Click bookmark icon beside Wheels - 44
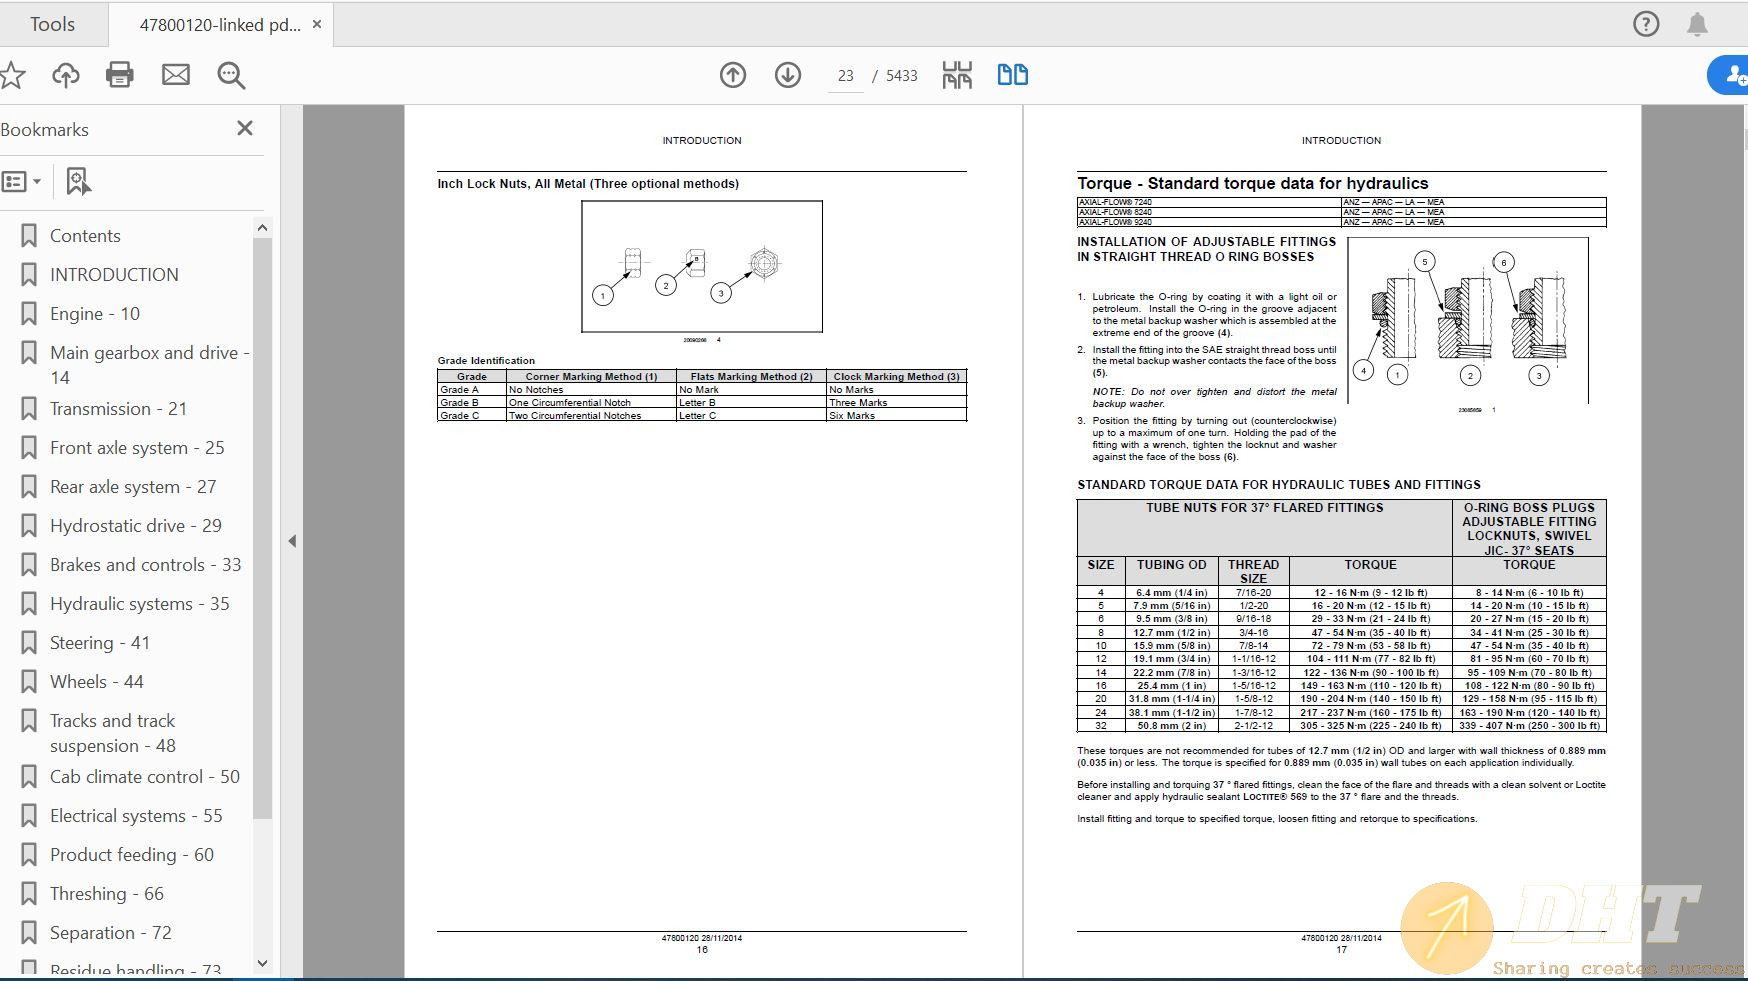The height and width of the screenshot is (981, 1748). tap(29, 682)
